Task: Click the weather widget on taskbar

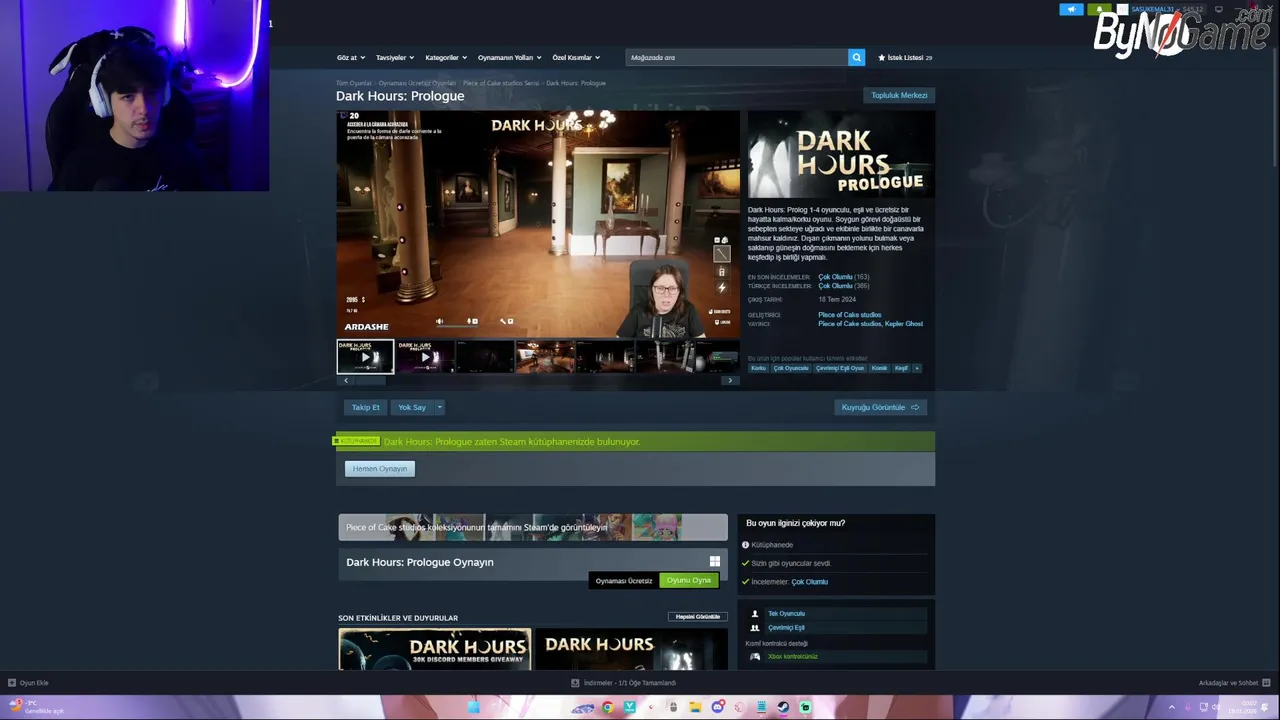Action: pyautogui.click(x=38, y=707)
